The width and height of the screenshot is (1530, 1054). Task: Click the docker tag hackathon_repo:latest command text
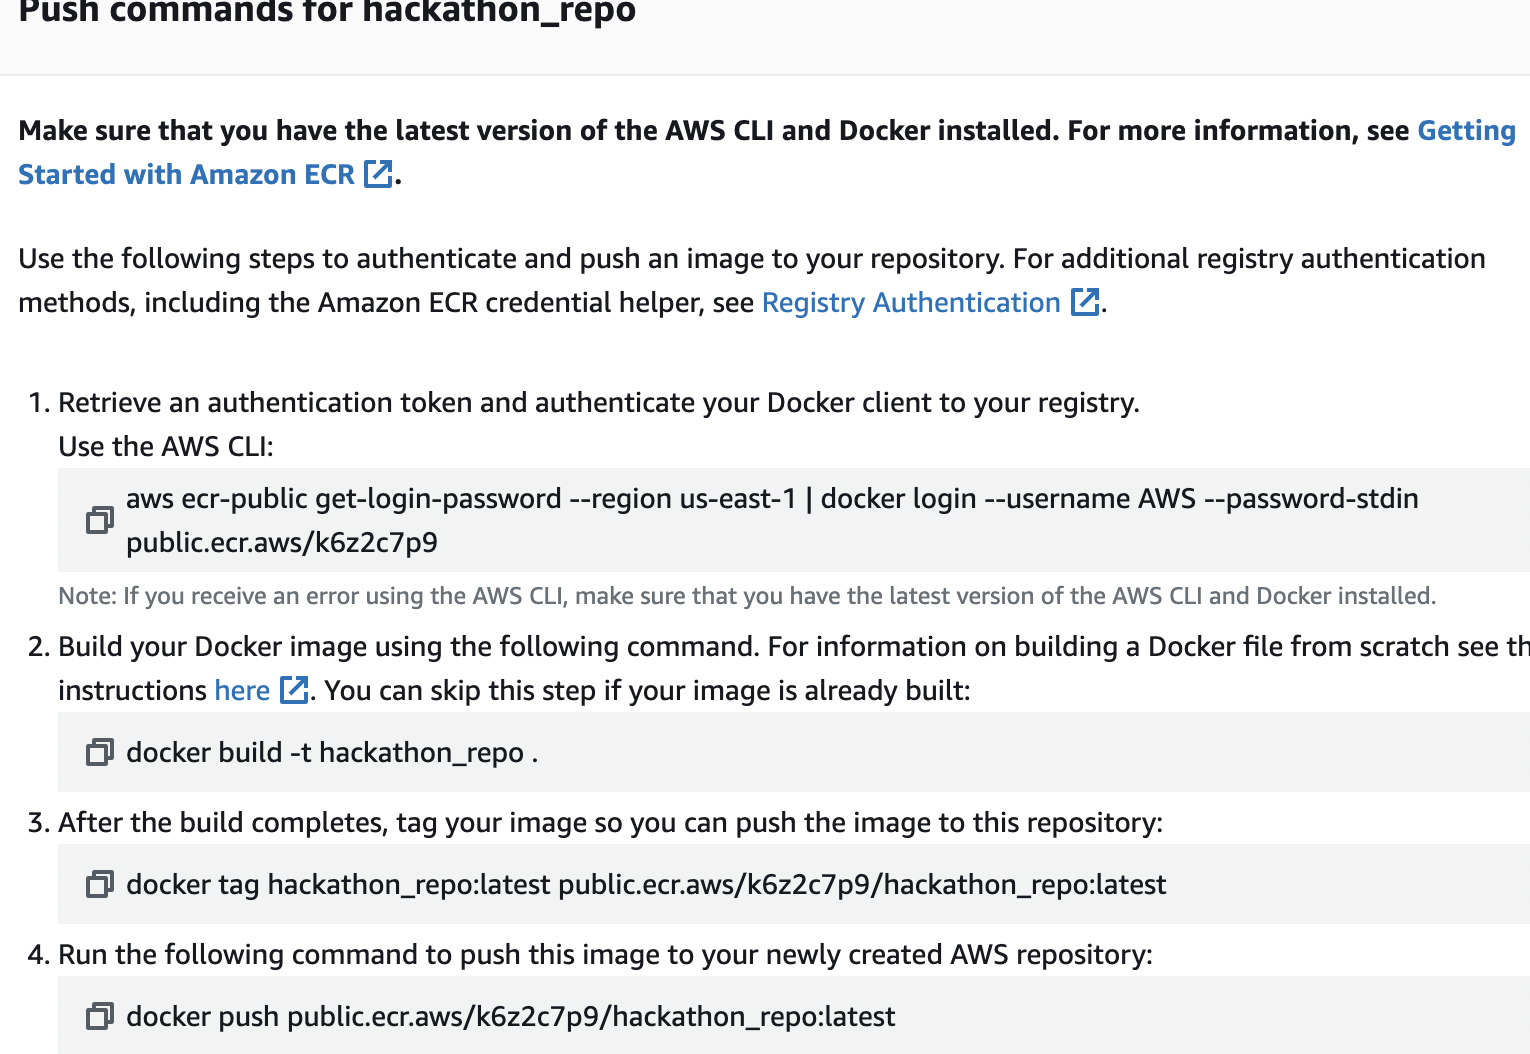646,884
